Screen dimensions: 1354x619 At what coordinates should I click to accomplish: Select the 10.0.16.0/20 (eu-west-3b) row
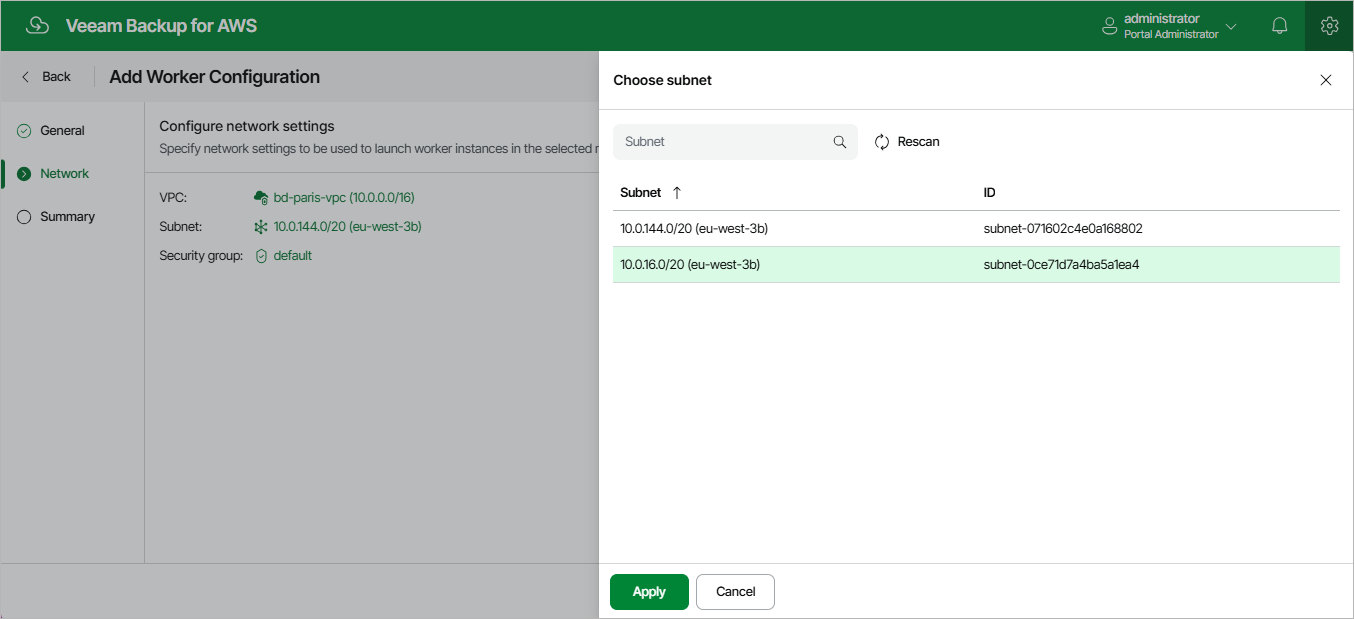[x=976, y=265]
